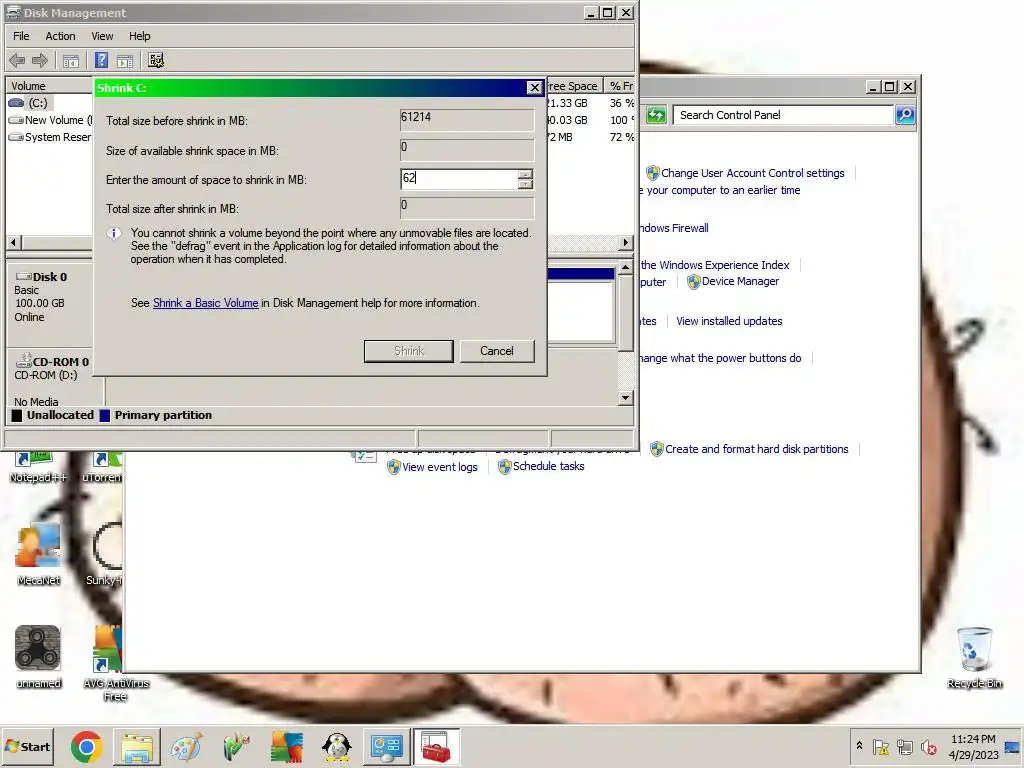Click the power buttons settings link
1024x768 pixels.
(719, 359)
